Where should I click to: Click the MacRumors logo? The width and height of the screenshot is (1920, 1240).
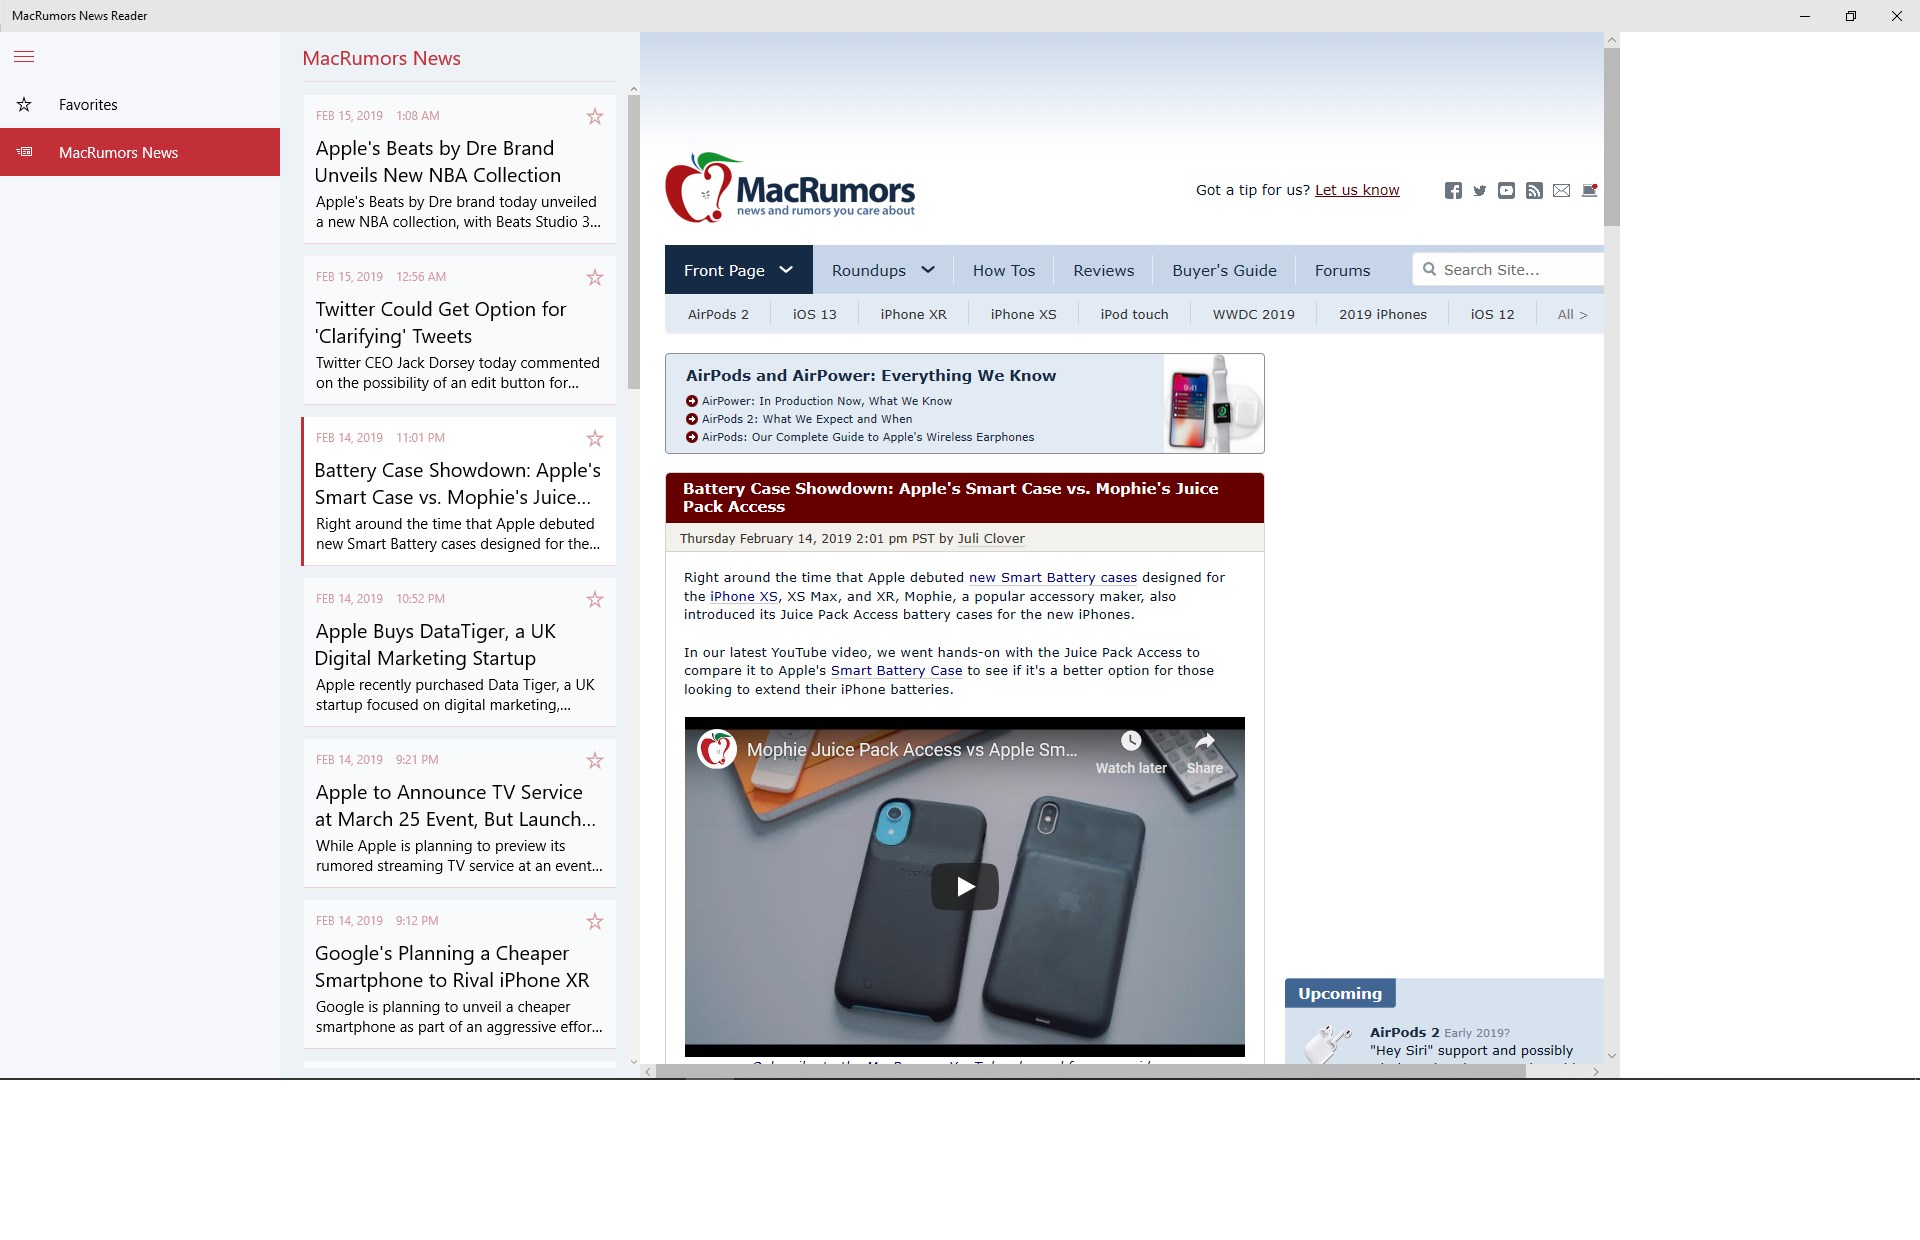[790, 187]
